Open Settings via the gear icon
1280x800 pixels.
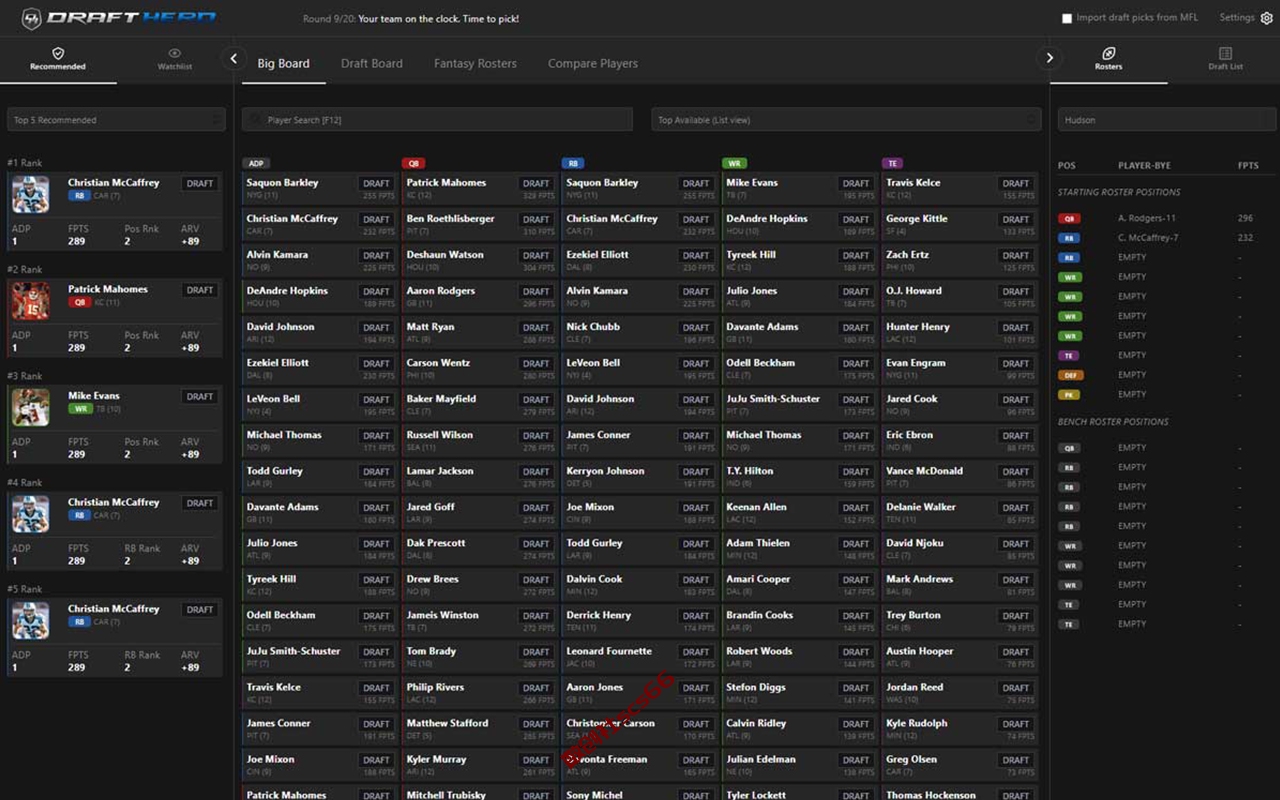coord(1266,18)
